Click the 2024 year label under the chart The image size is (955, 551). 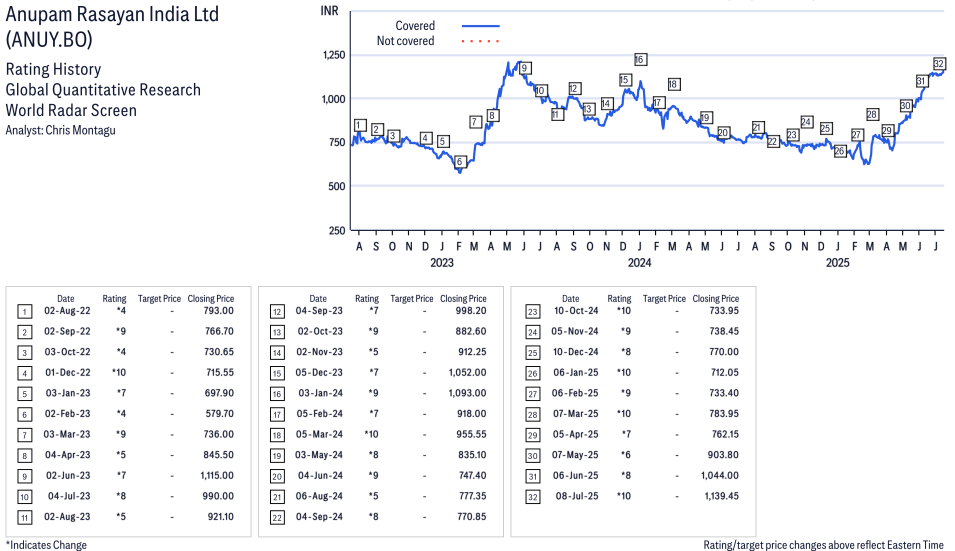point(640,262)
